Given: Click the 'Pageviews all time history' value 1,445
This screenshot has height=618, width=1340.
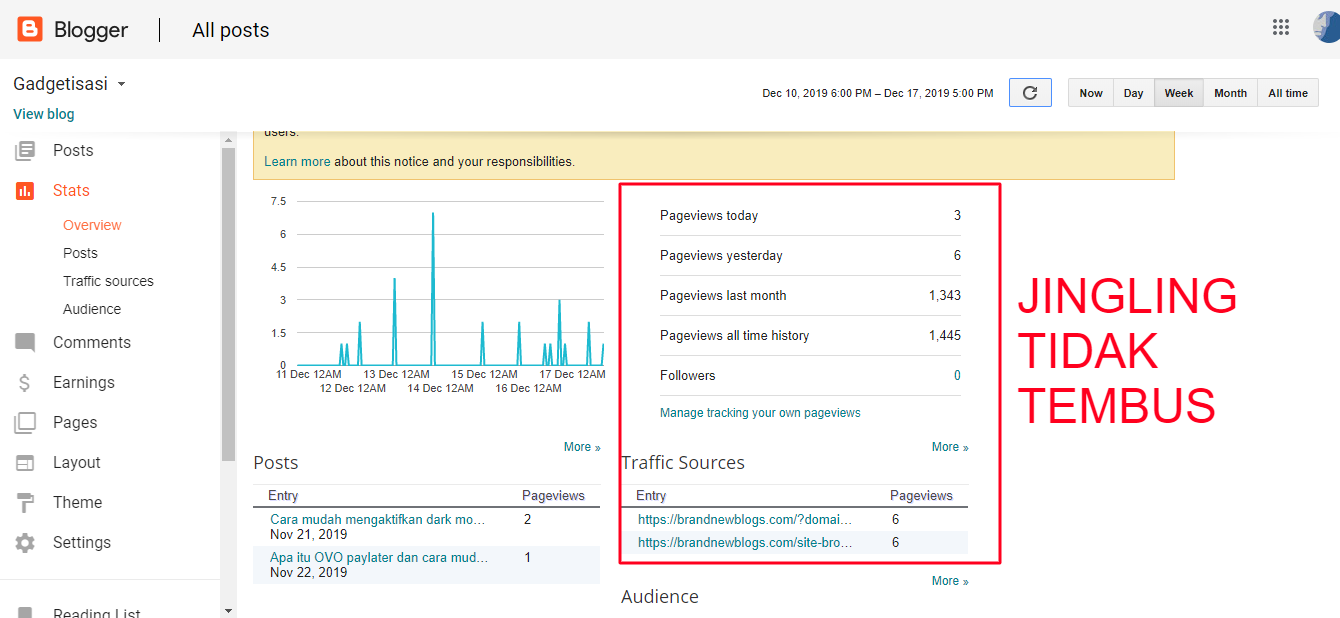Looking at the screenshot, I should (x=945, y=336).
